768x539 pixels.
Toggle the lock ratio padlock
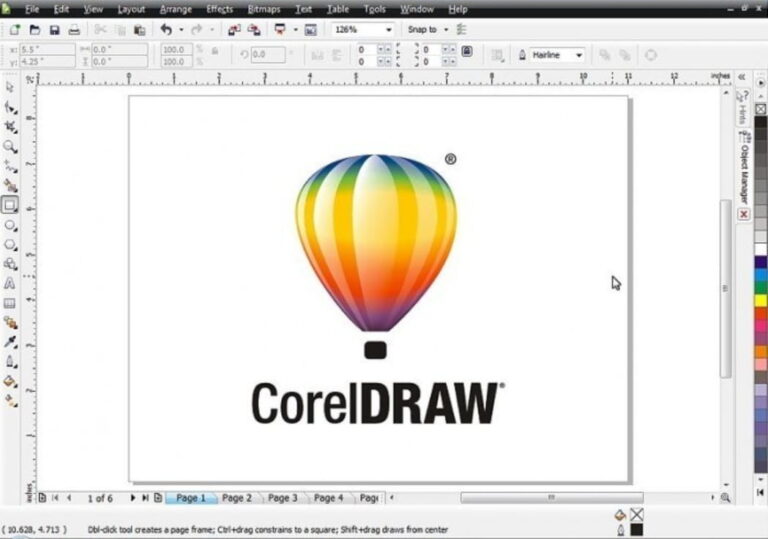click(x=215, y=50)
